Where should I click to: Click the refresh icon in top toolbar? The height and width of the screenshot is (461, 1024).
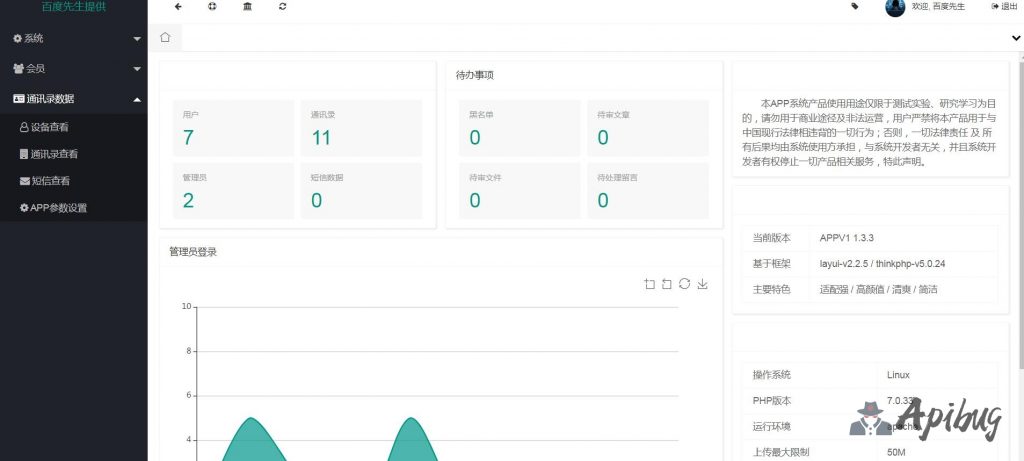(x=283, y=6)
